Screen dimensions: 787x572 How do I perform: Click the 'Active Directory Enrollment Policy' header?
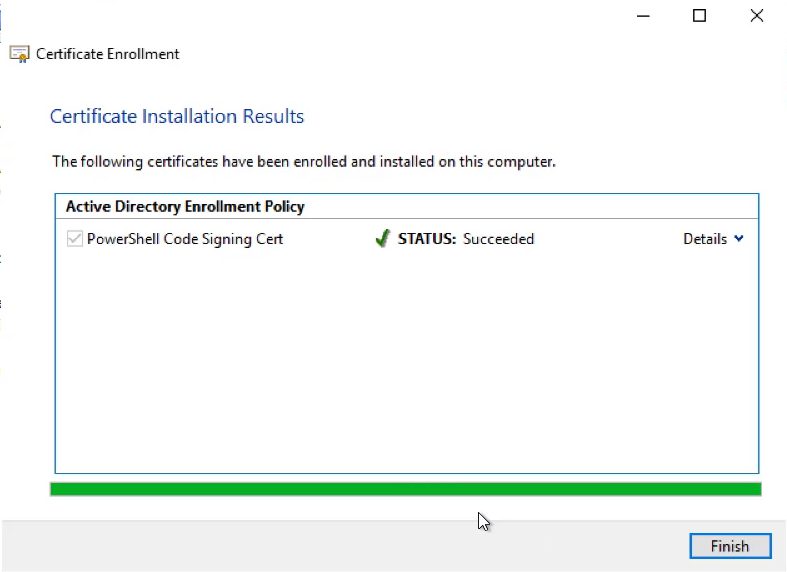[x=185, y=206]
